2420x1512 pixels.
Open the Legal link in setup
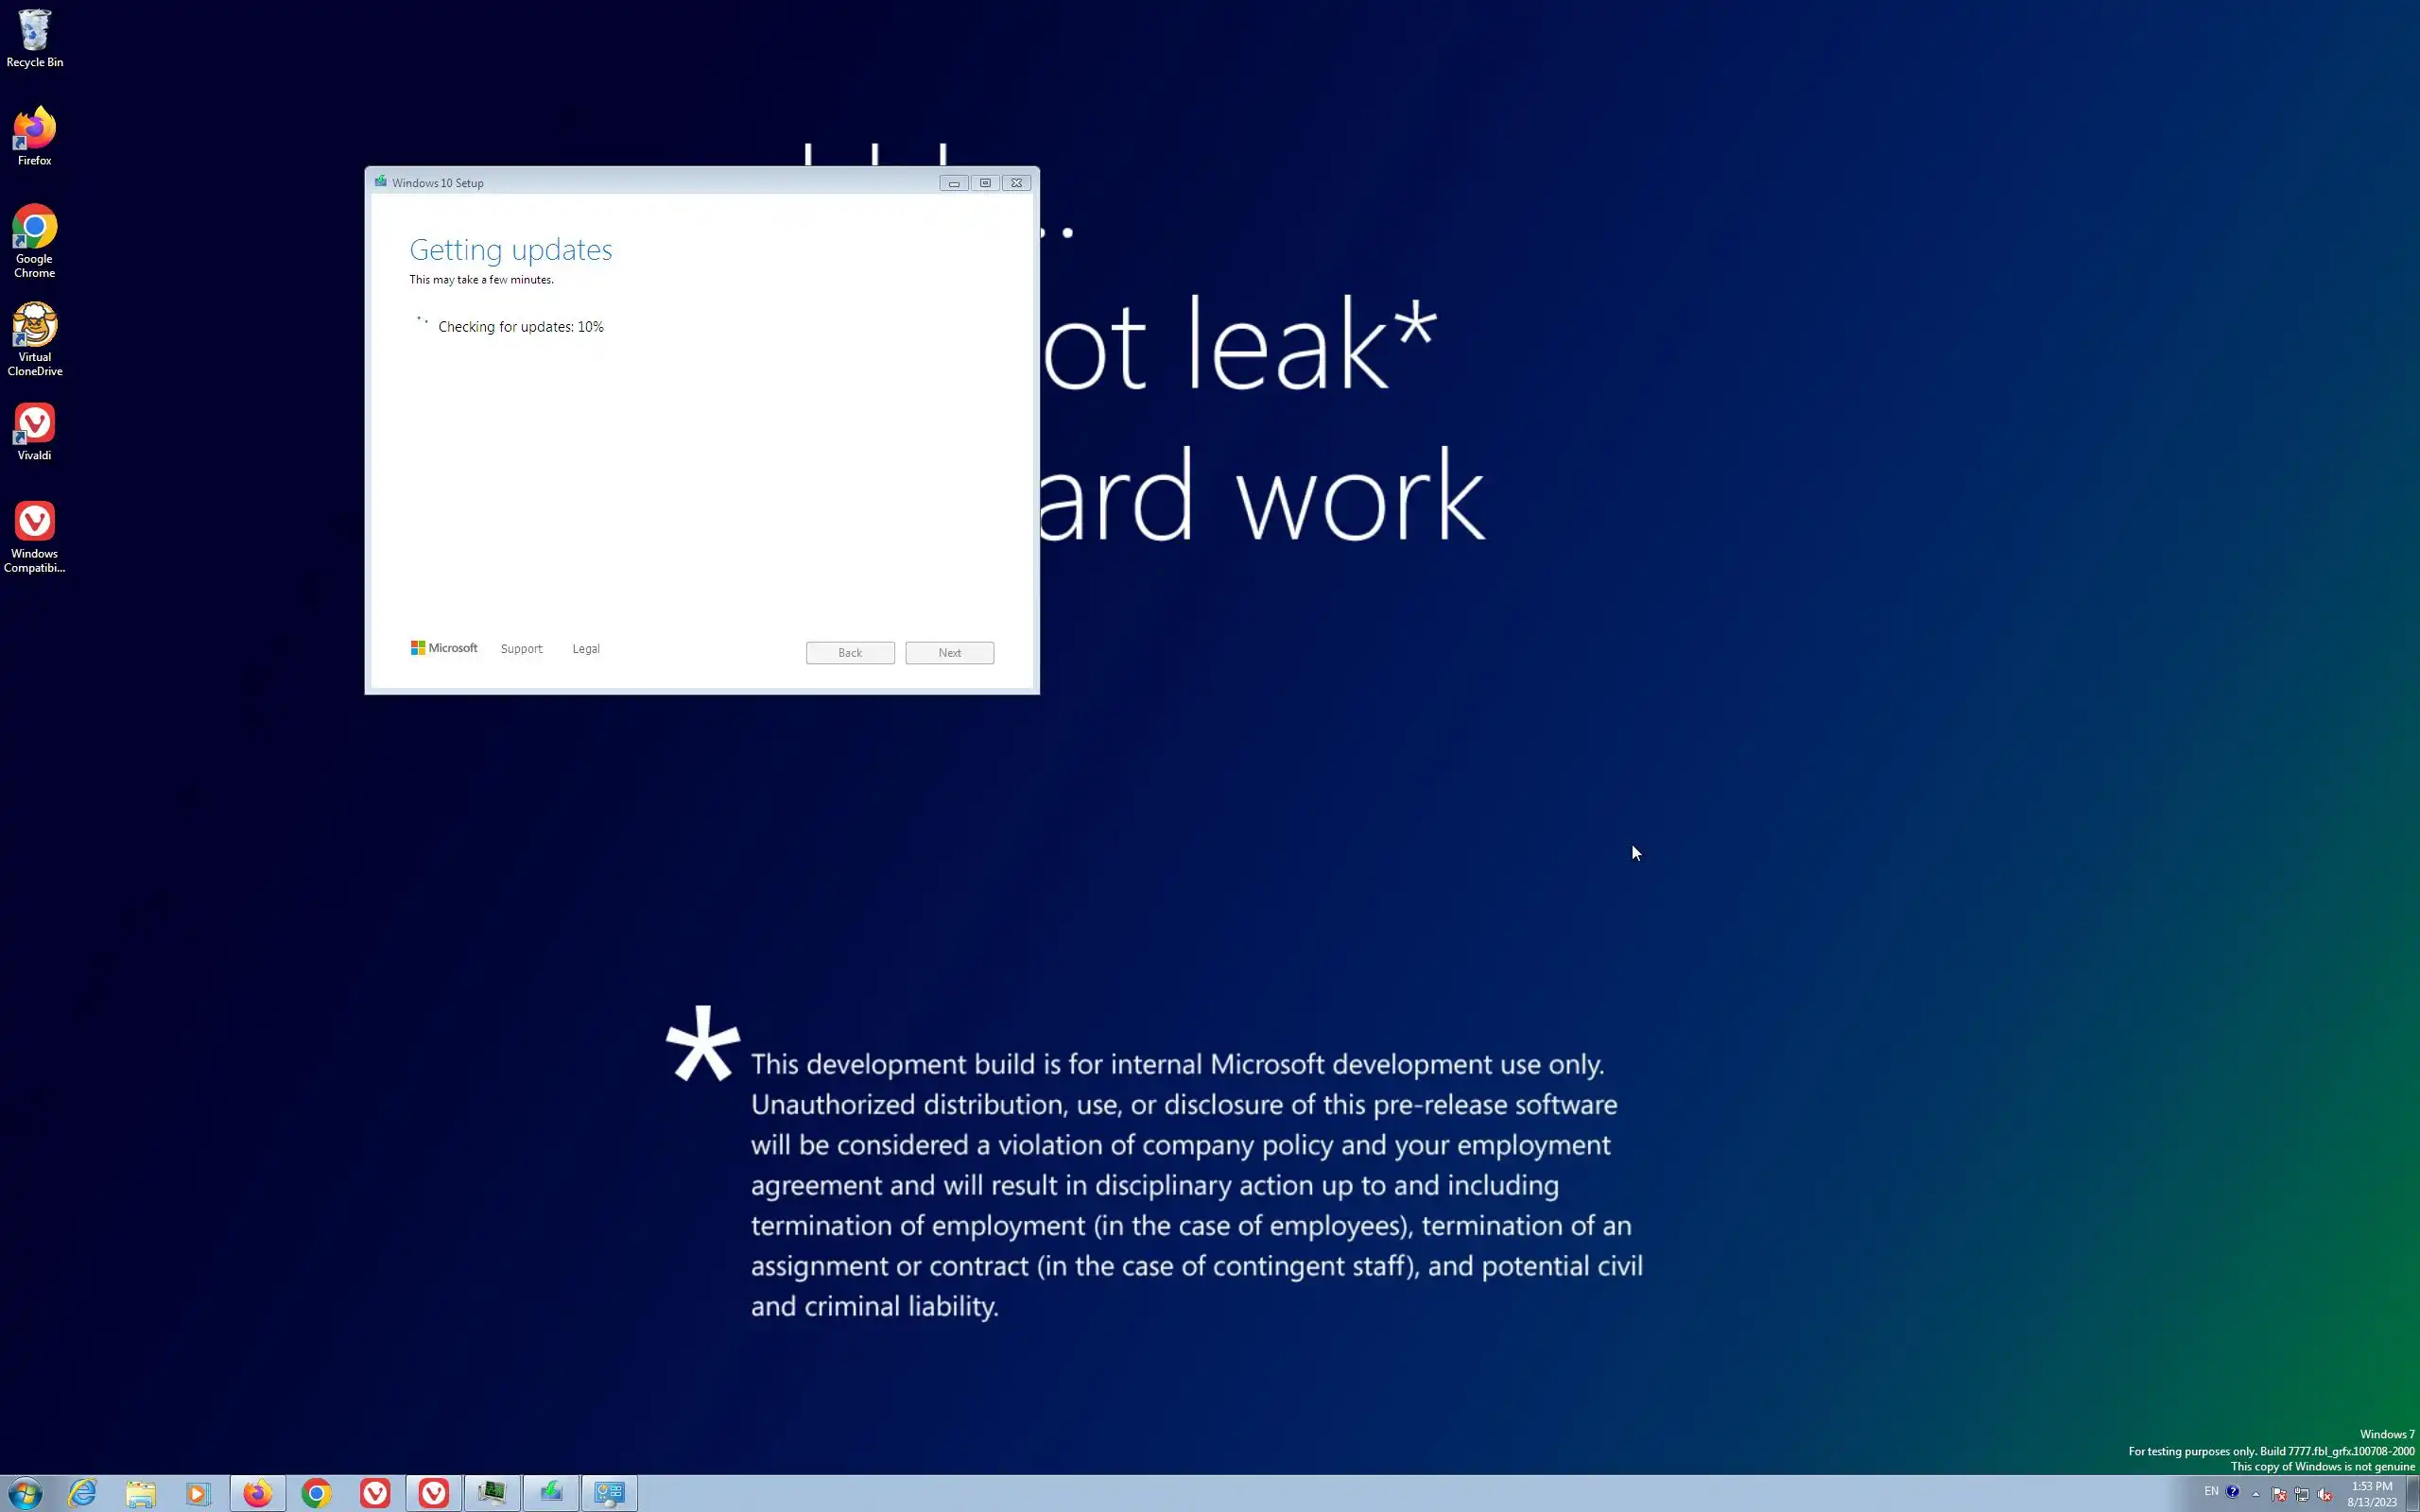tap(586, 649)
